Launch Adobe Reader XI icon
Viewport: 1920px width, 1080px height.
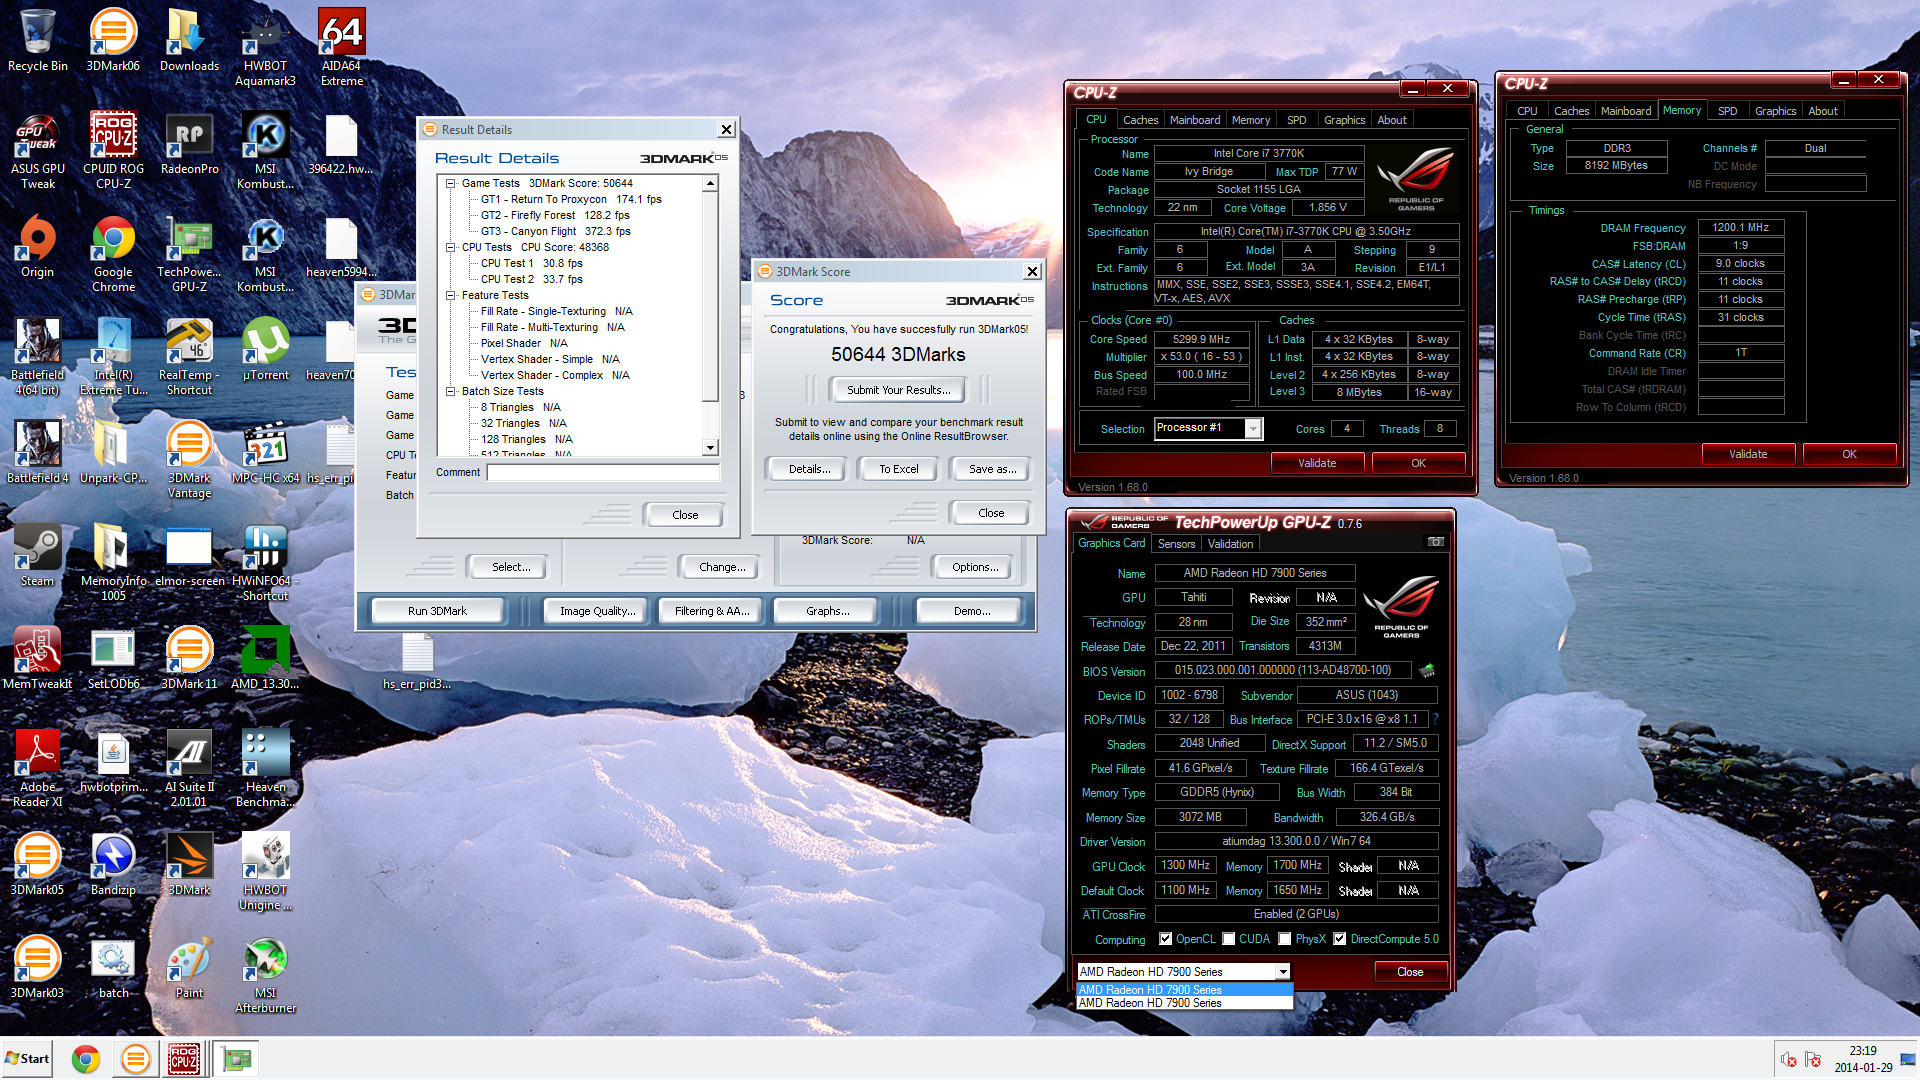coord(37,768)
